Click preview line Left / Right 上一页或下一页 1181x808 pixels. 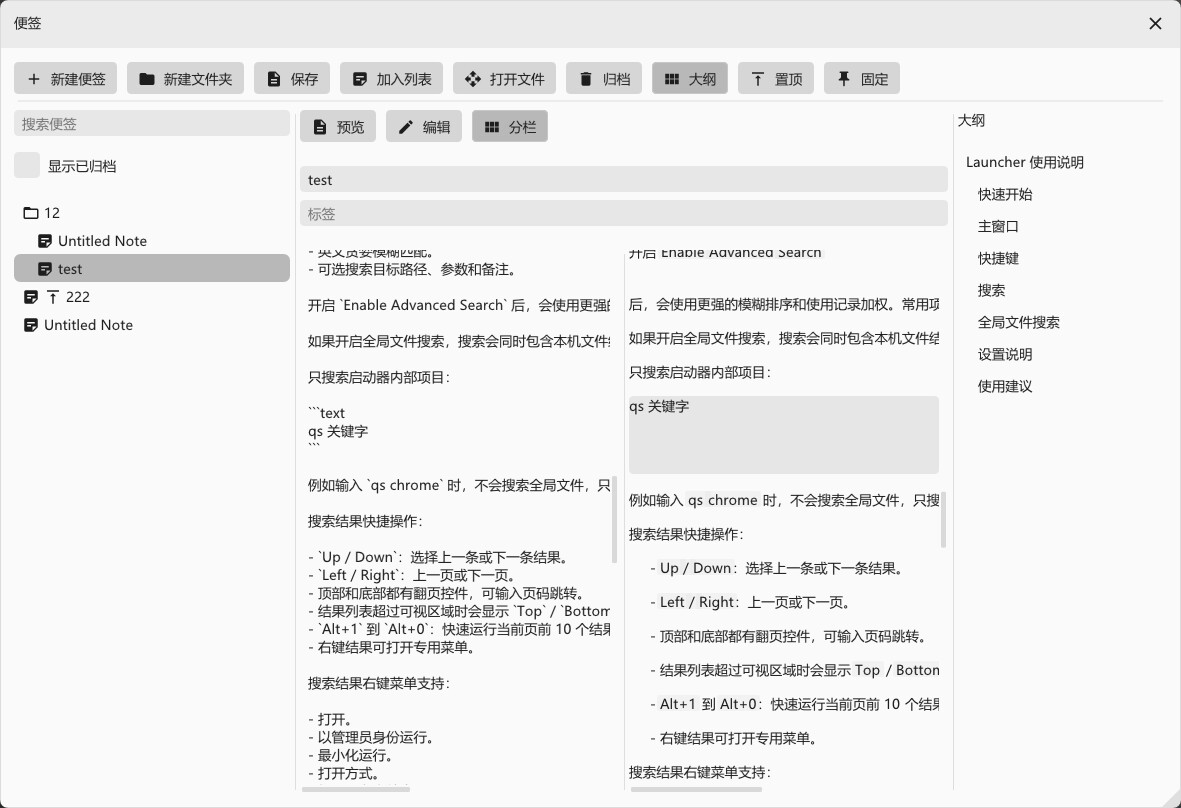point(750,602)
